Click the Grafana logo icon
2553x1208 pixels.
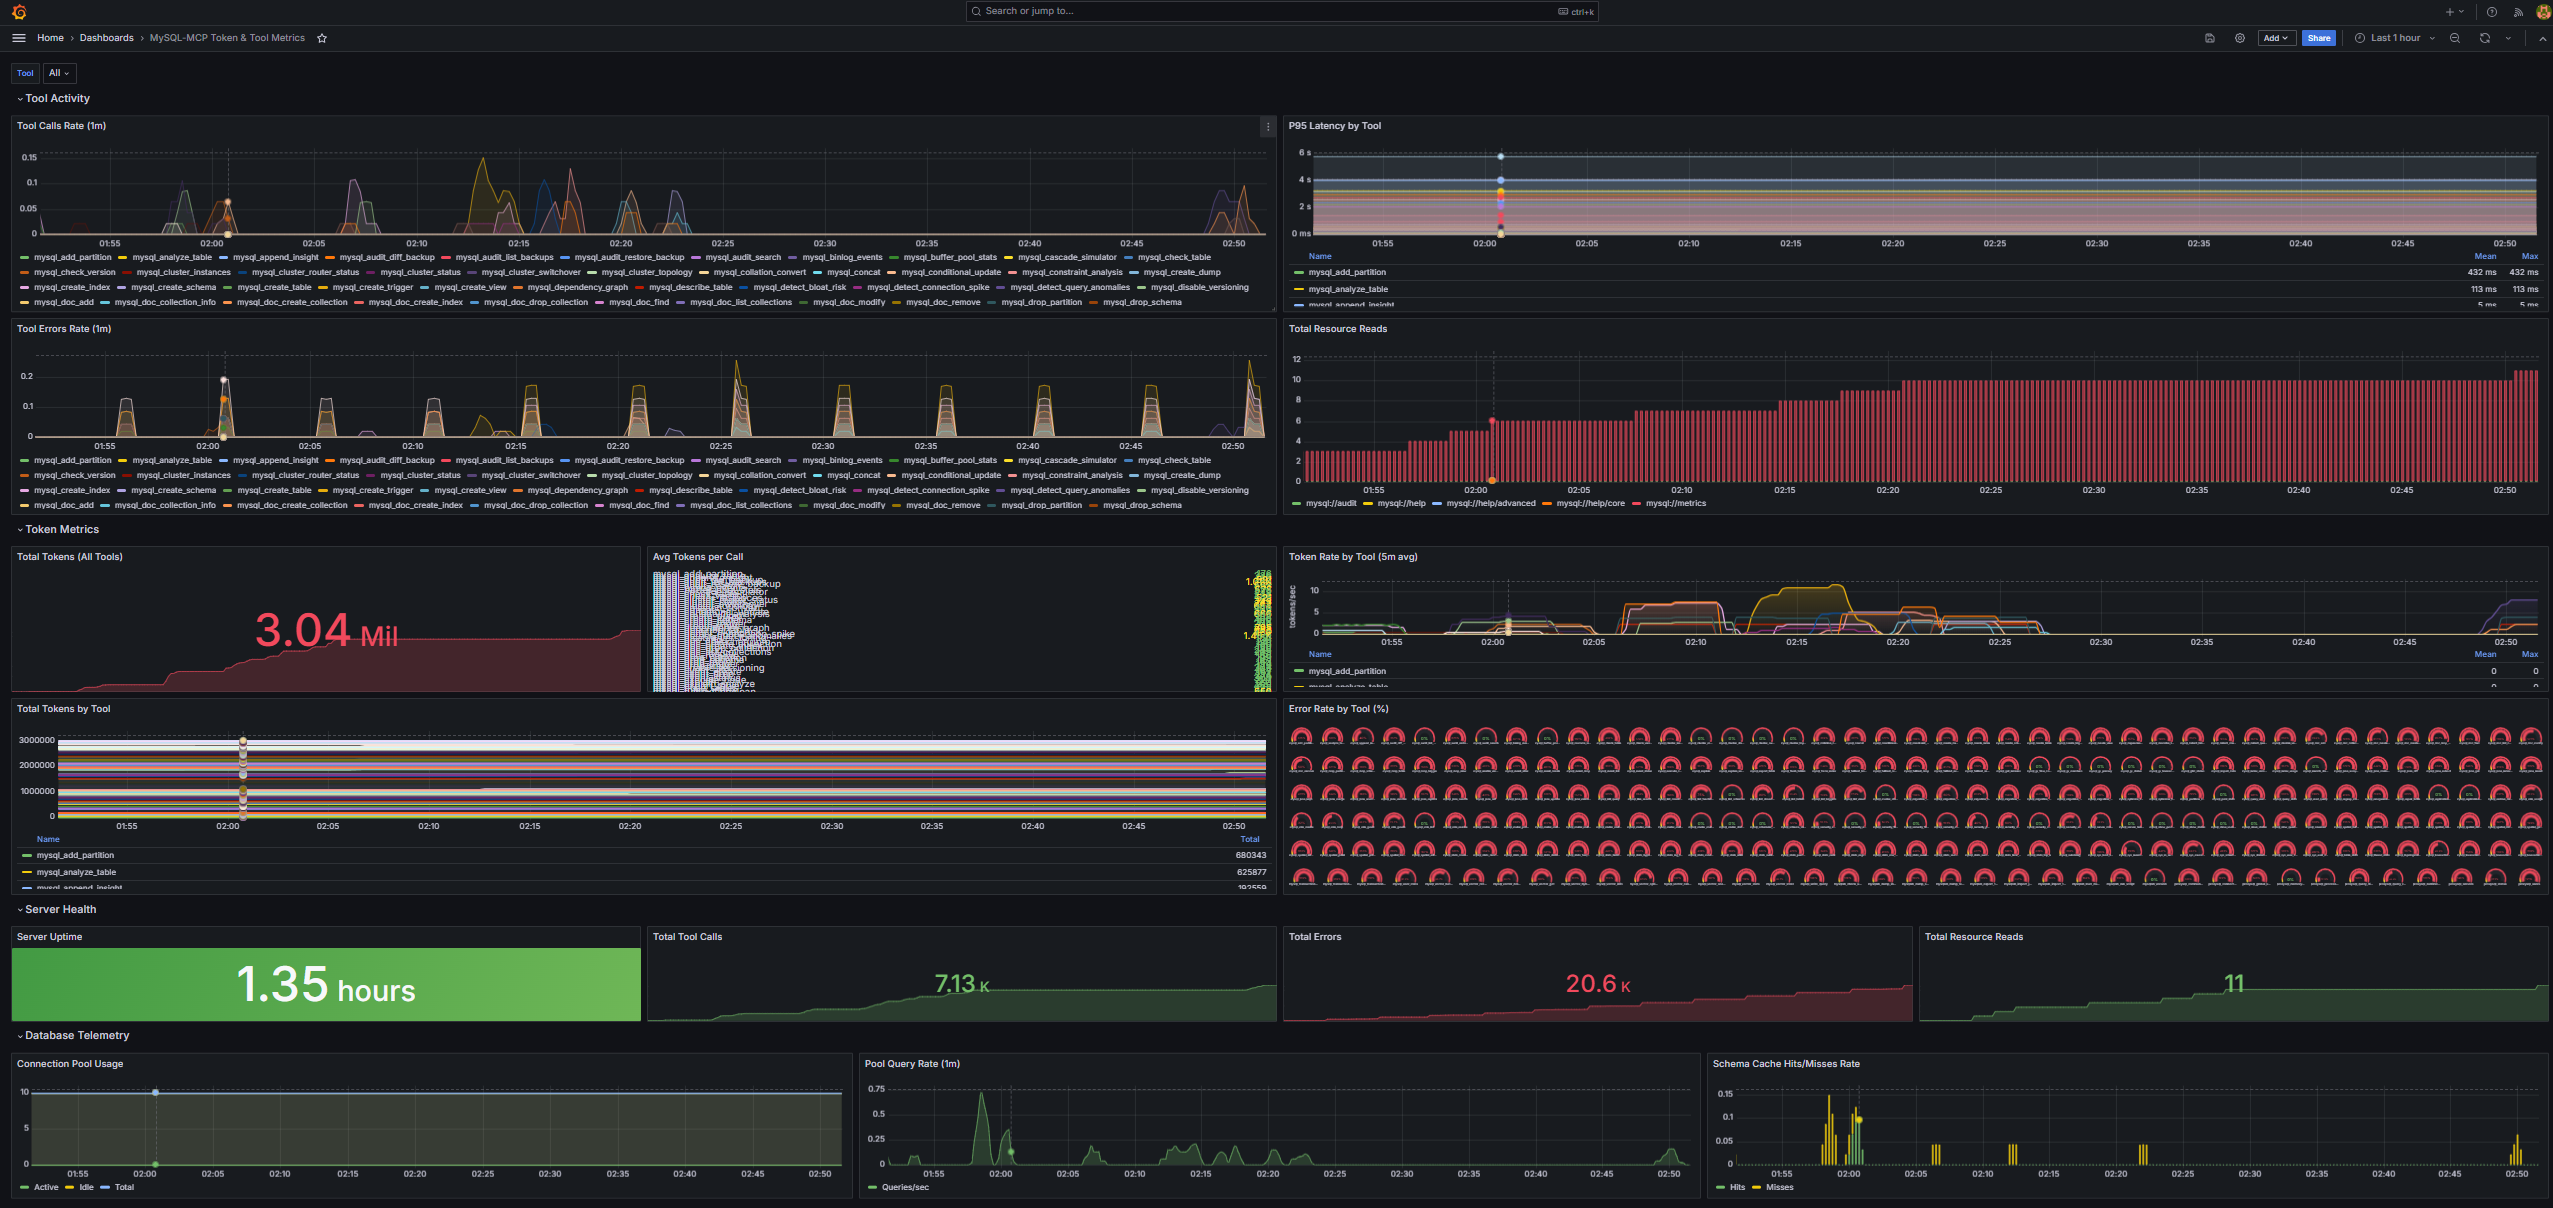(19, 12)
